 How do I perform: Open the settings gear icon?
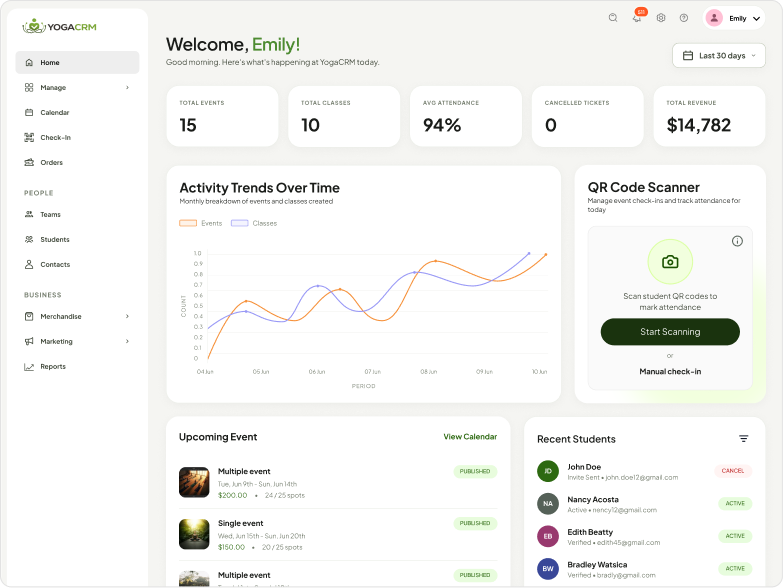pyautogui.click(x=661, y=18)
